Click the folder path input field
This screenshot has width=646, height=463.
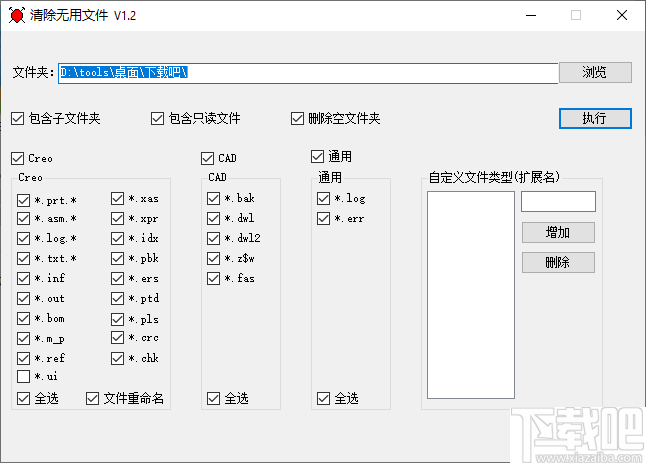click(308, 73)
